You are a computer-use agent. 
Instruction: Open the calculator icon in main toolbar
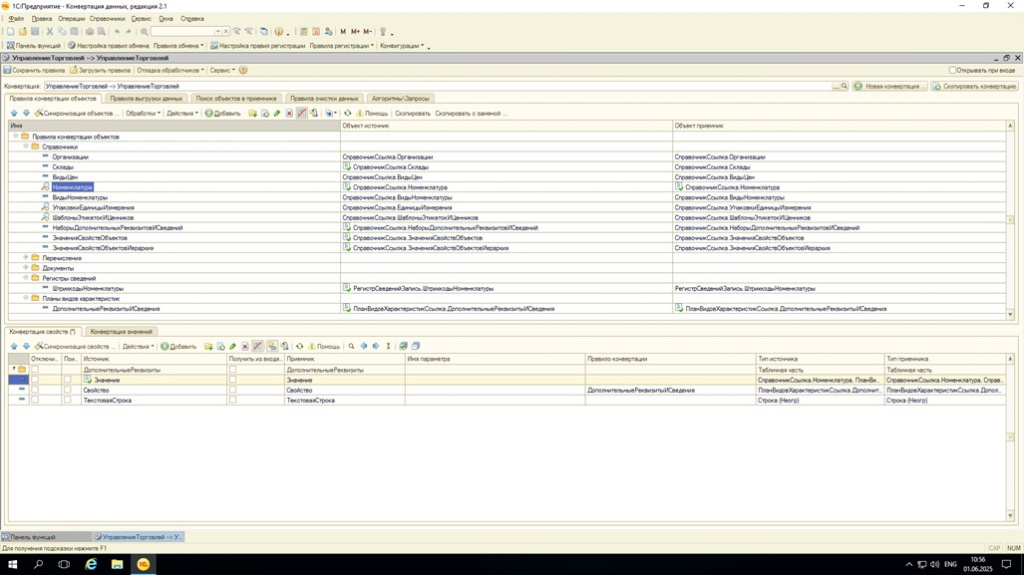(304, 31)
